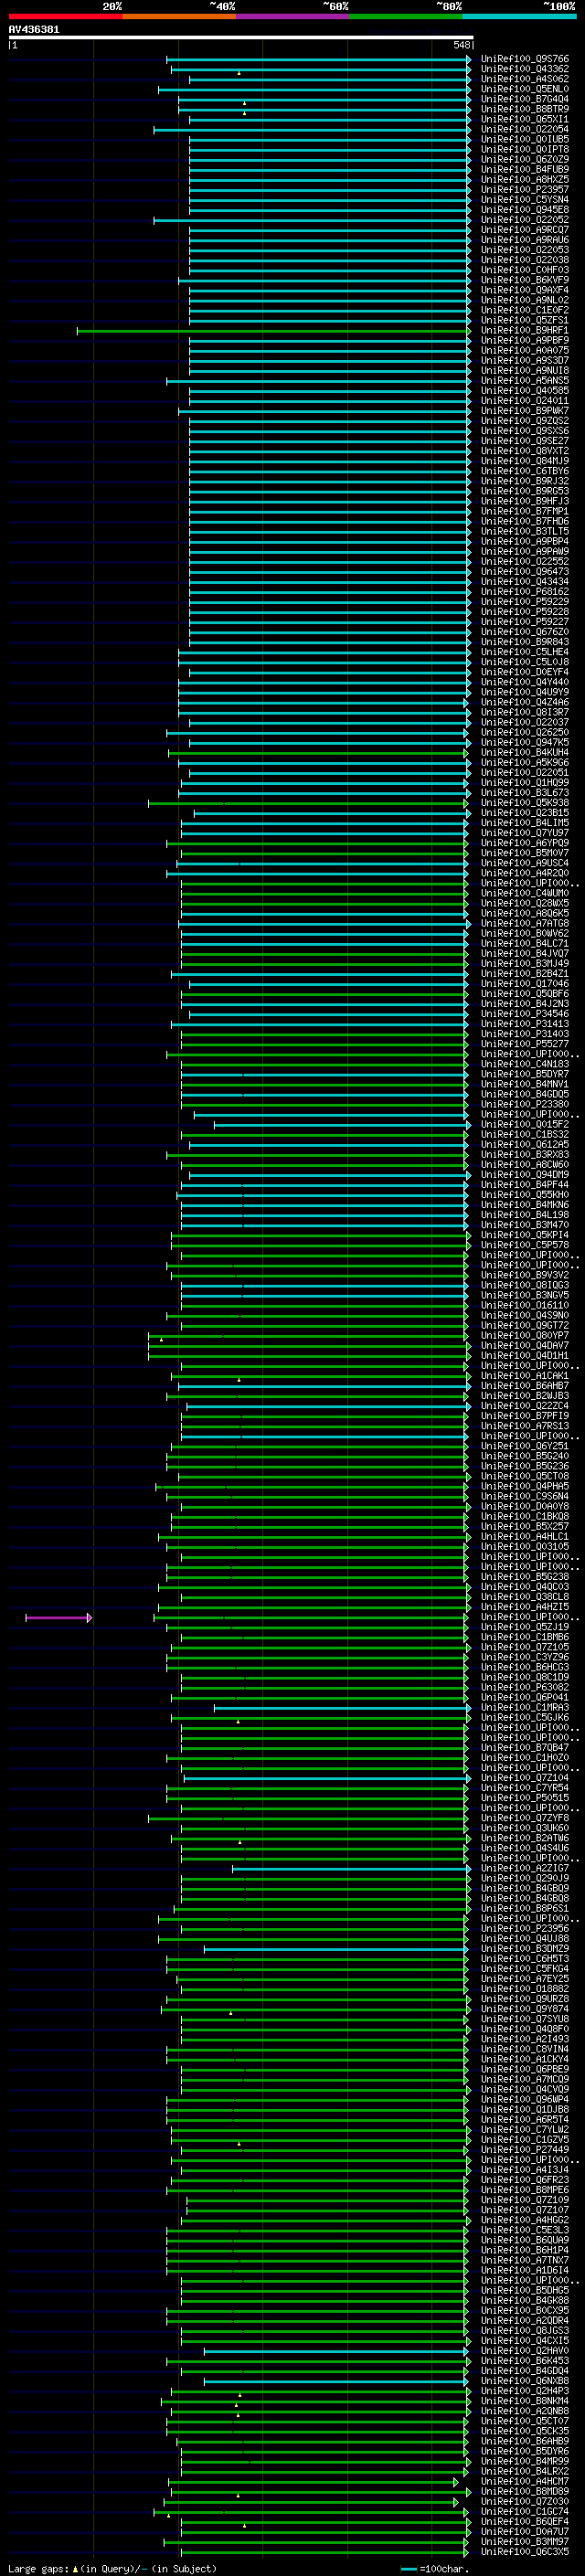The width and height of the screenshot is (585, 2576).
Task: Click the cyan ~100% identity legend segment
Action: point(519,16)
